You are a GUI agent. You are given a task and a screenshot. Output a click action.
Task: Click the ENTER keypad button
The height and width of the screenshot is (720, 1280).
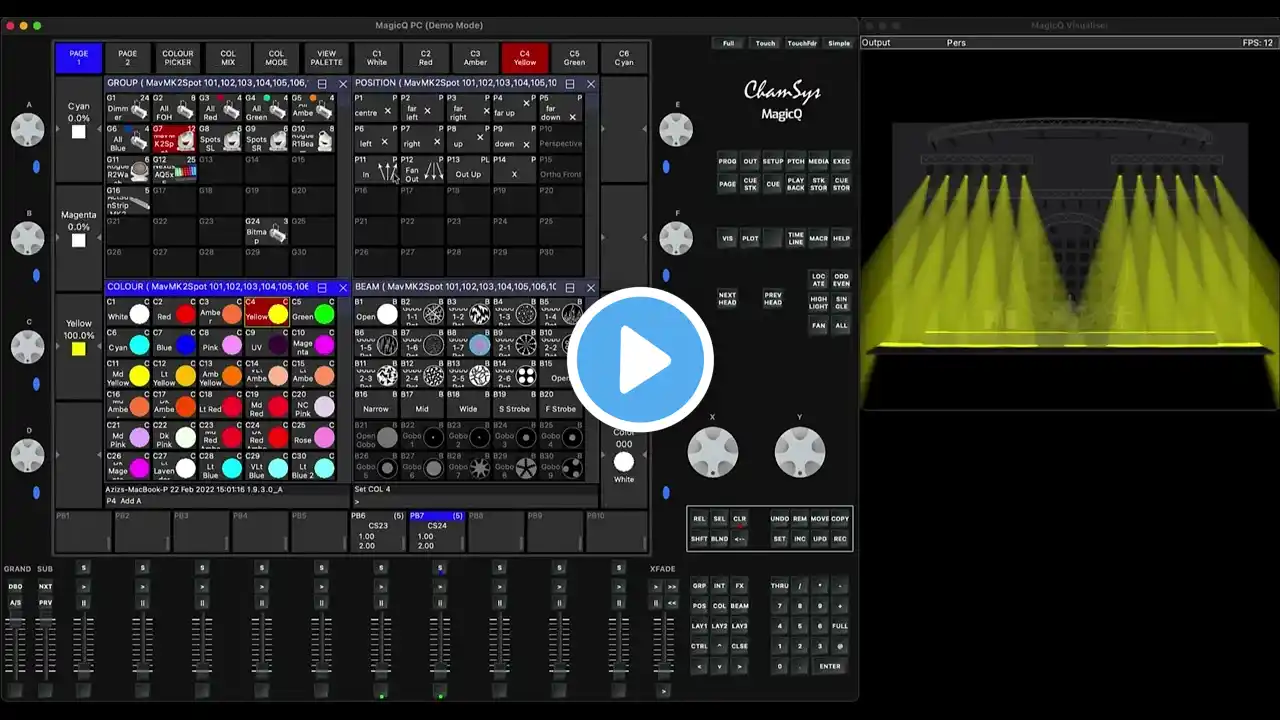point(830,666)
